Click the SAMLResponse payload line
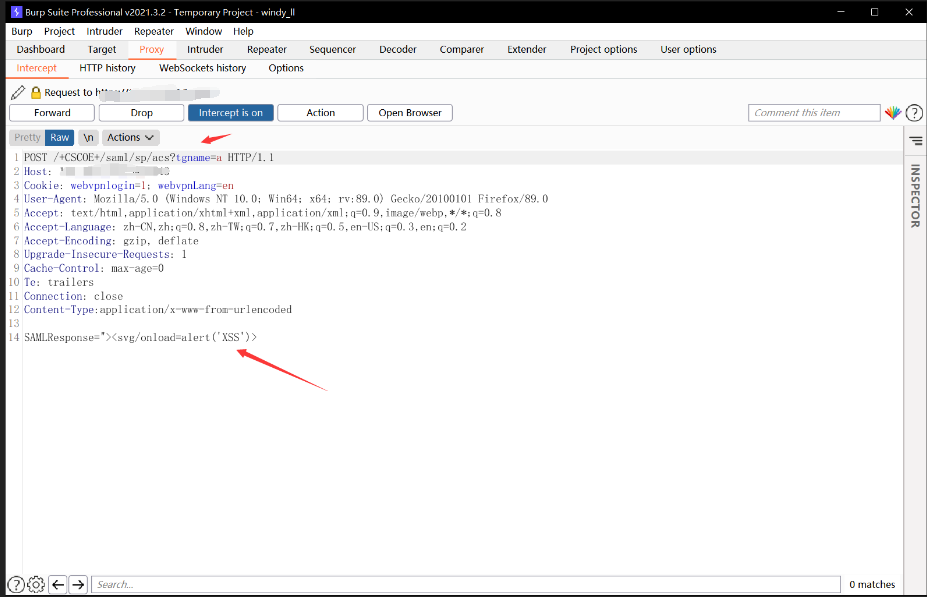Image resolution: width=927 pixels, height=597 pixels. coord(141,338)
